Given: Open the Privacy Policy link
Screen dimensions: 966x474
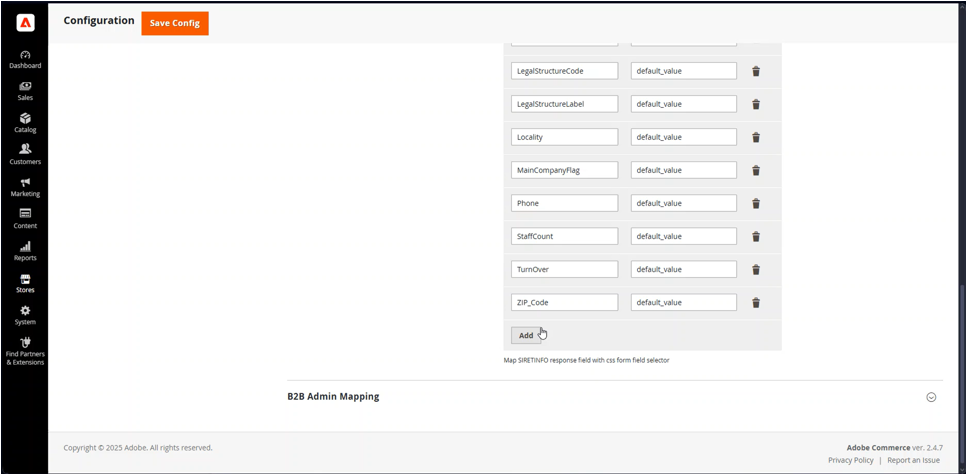Looking at the screenshot, I should (x=850, y=460).
